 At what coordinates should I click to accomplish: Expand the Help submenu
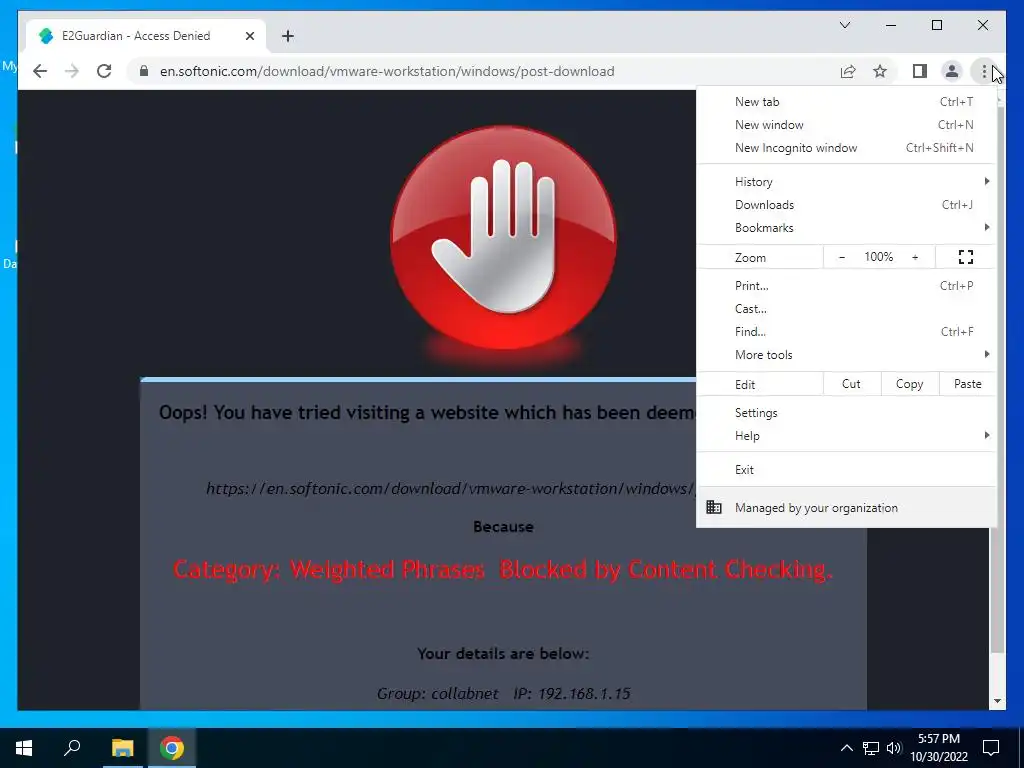pos(846,436)
